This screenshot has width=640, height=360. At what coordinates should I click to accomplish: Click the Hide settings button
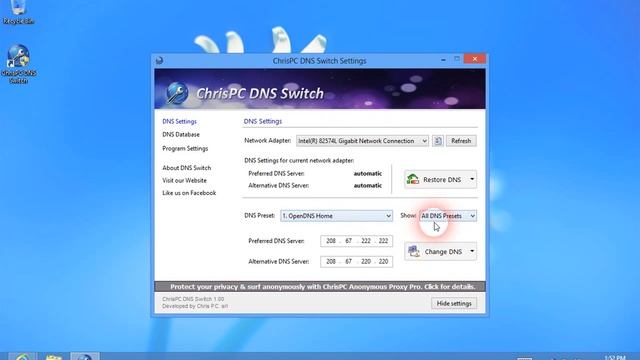point(454,303)
